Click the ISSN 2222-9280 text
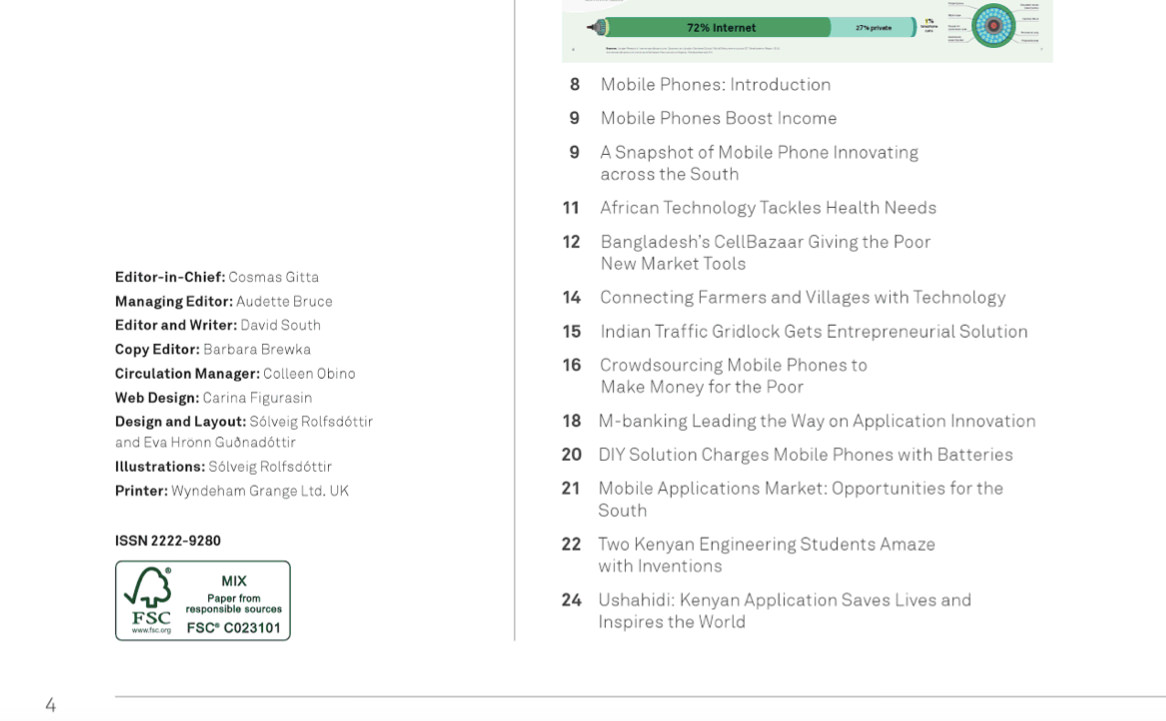The image size is (1166, 721). [168, 541]
